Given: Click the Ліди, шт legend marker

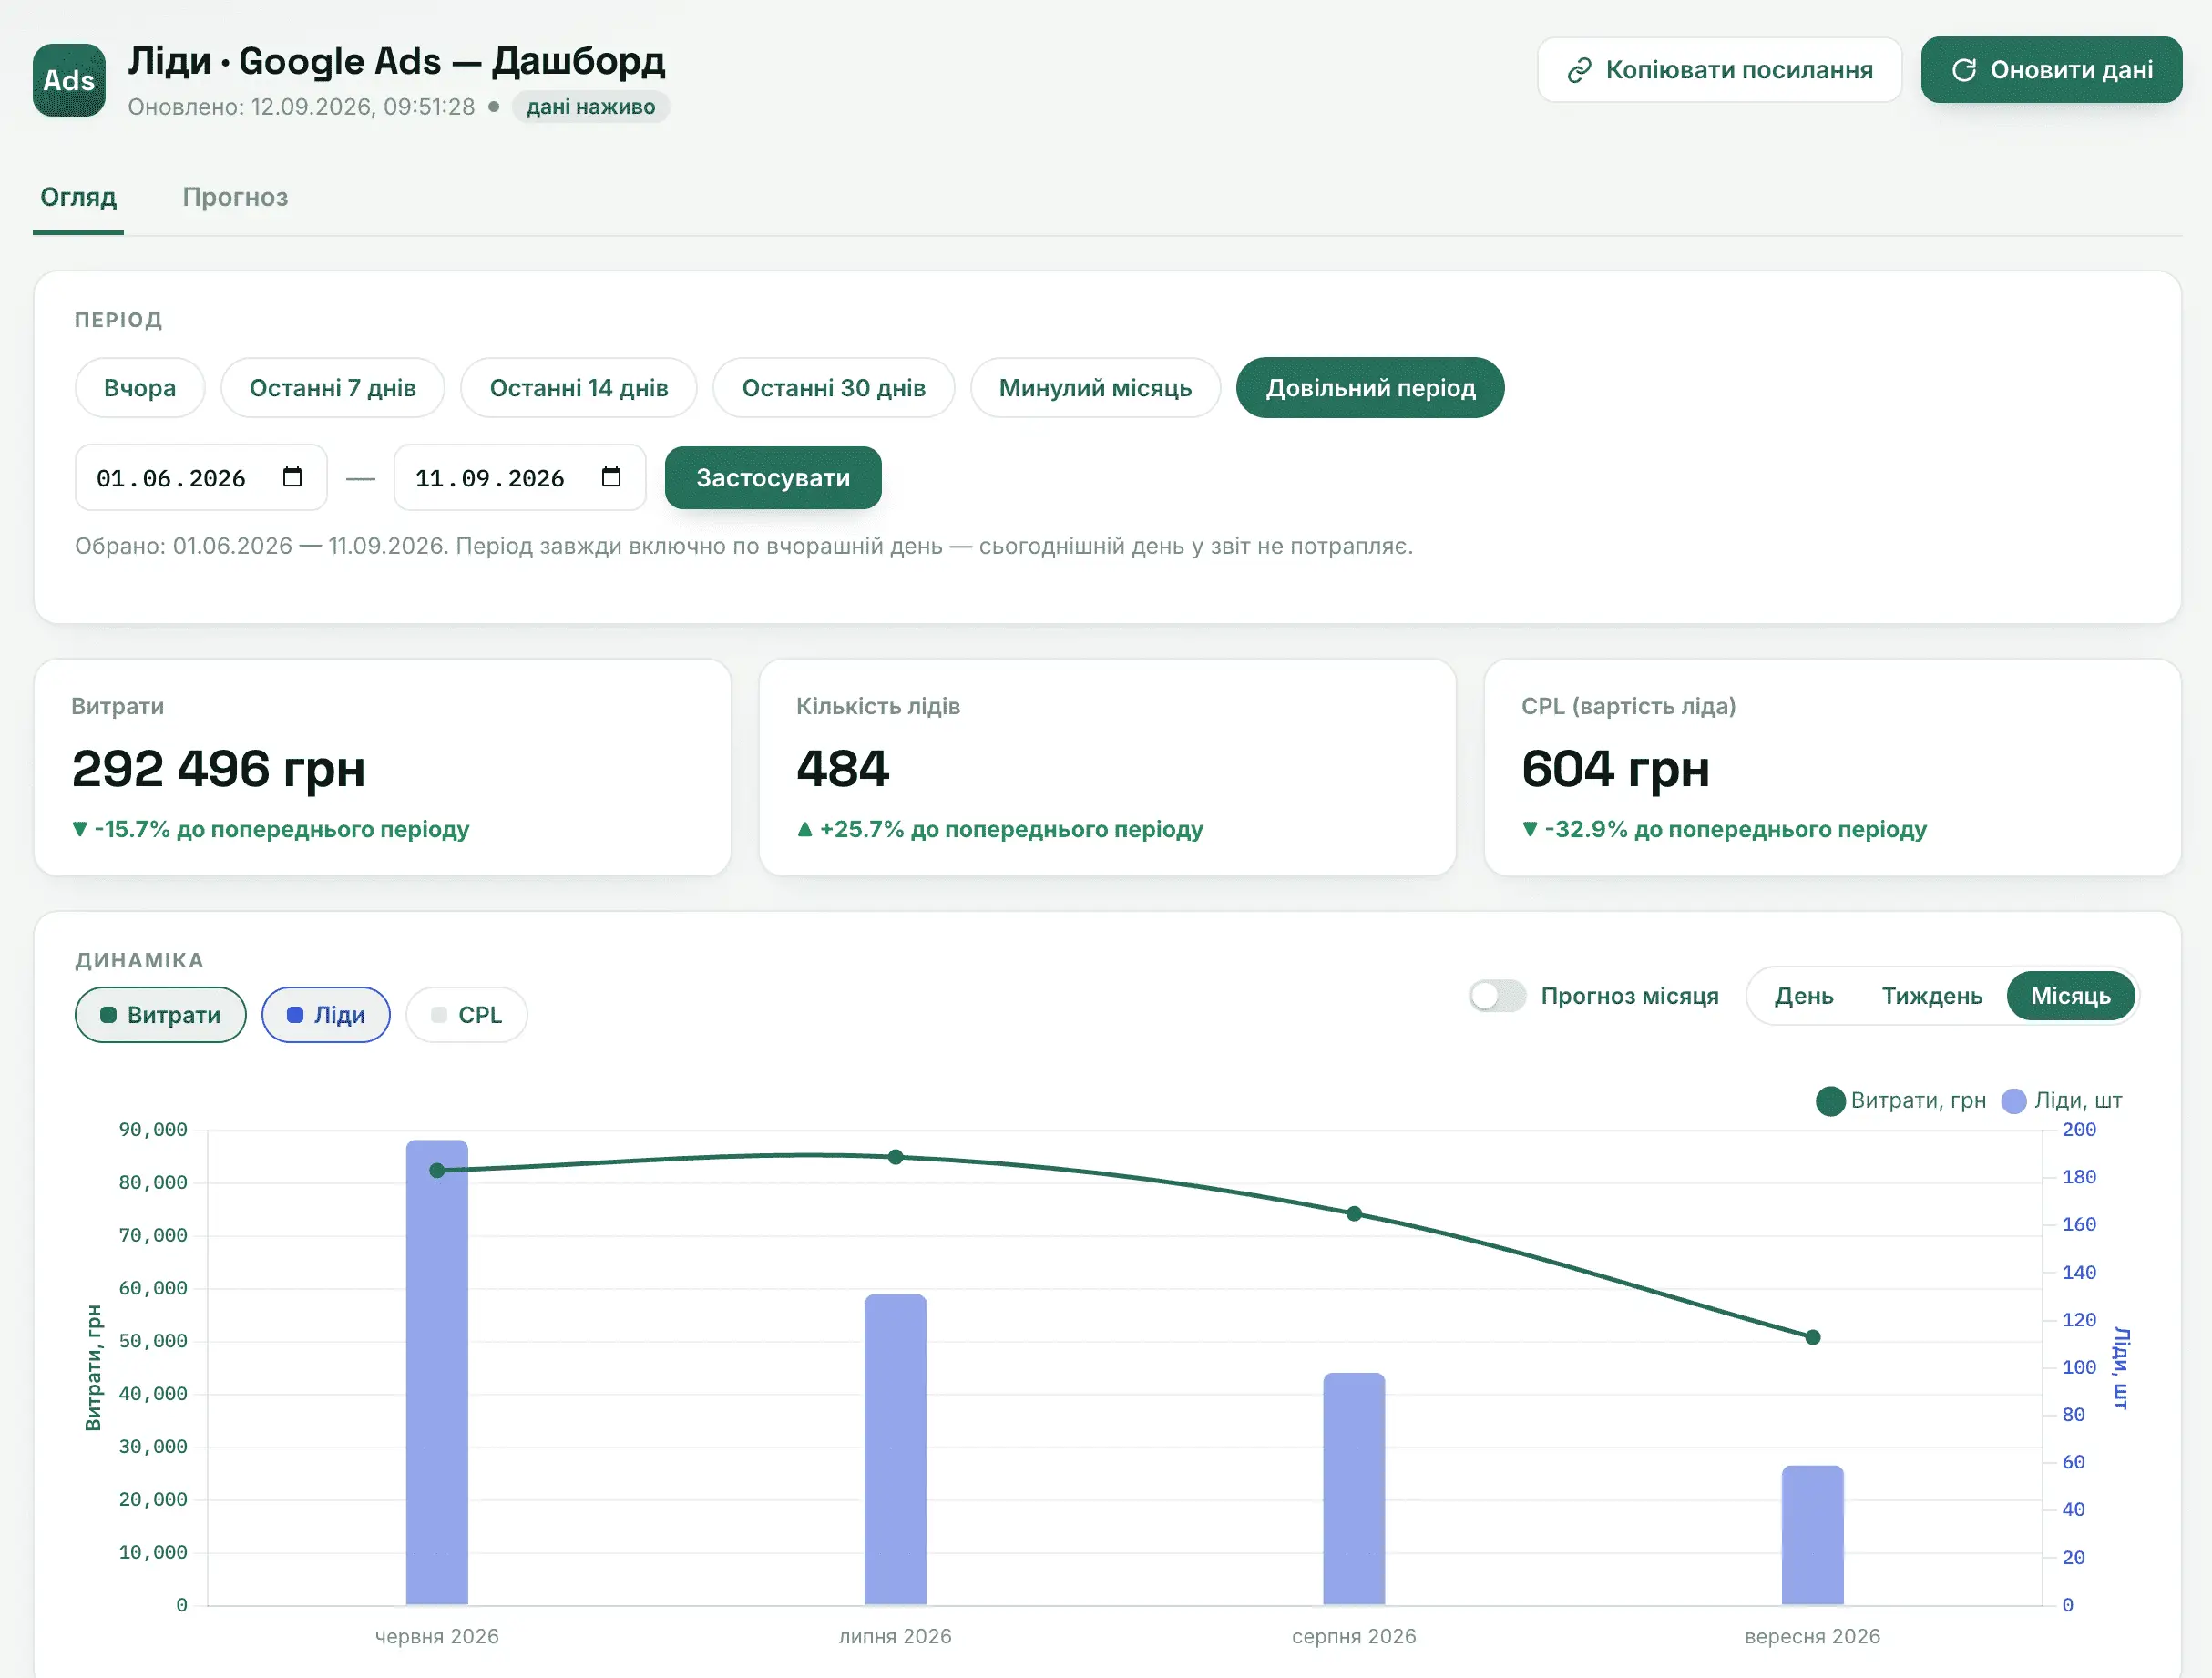Looking at the screenshot, I should (x=2014, y=1101).
